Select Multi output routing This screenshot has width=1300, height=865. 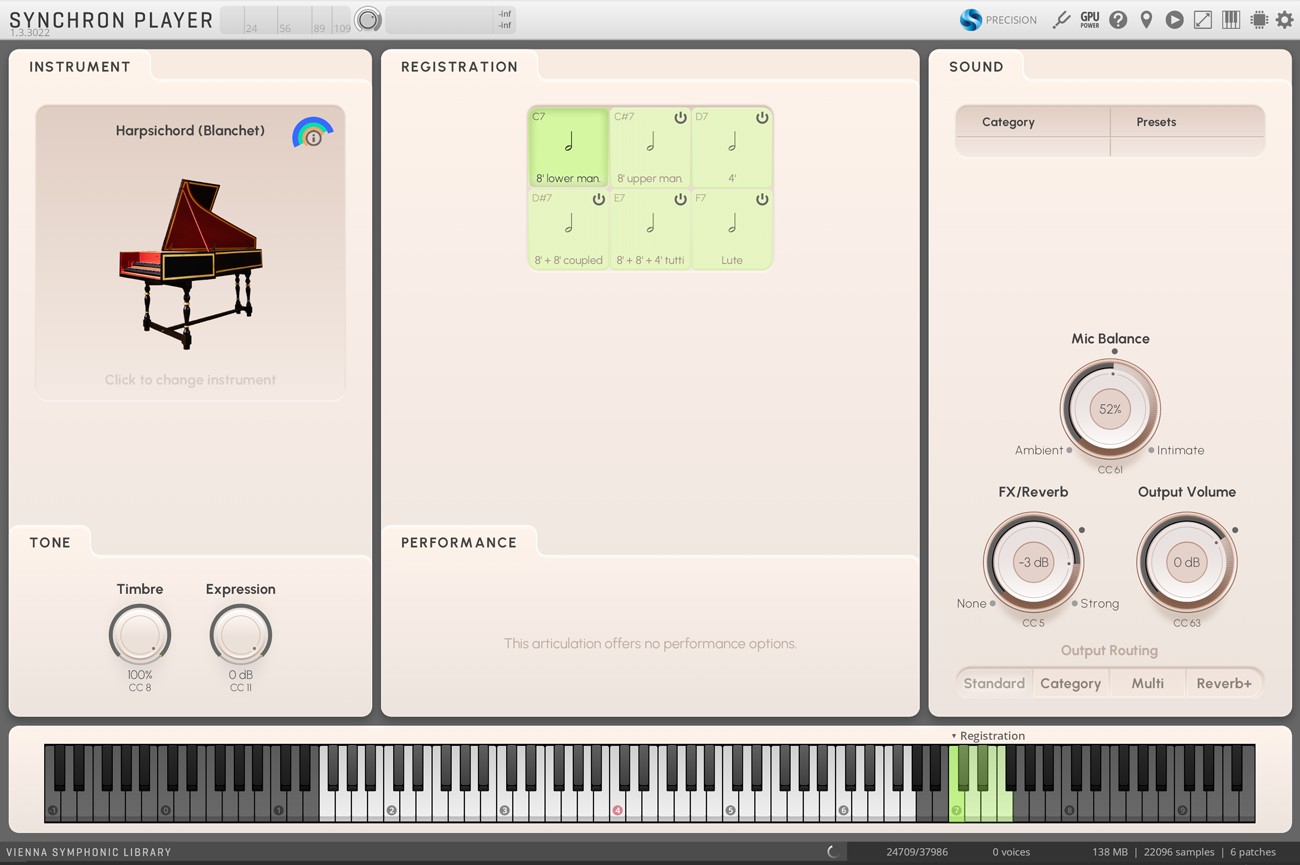(x=1147, y=683)
